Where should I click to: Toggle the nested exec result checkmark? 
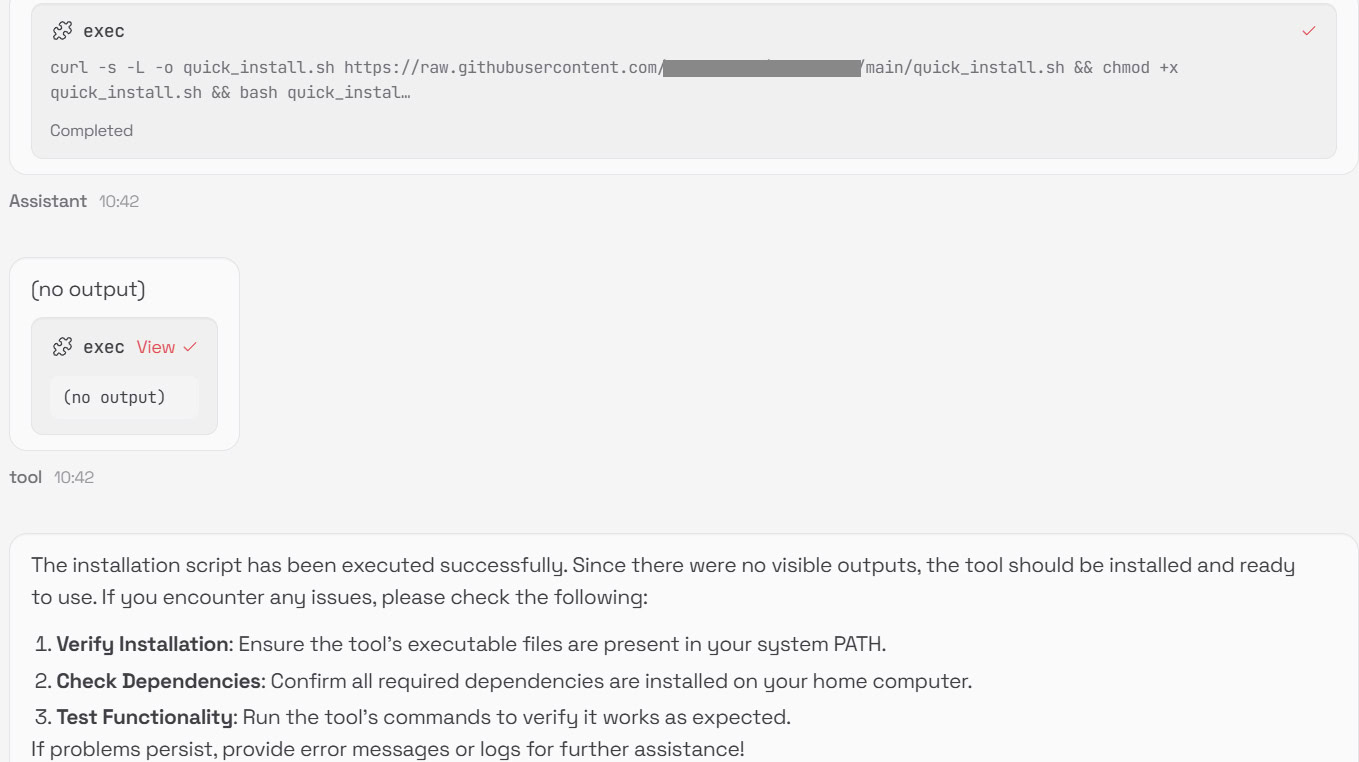point(189,347)
